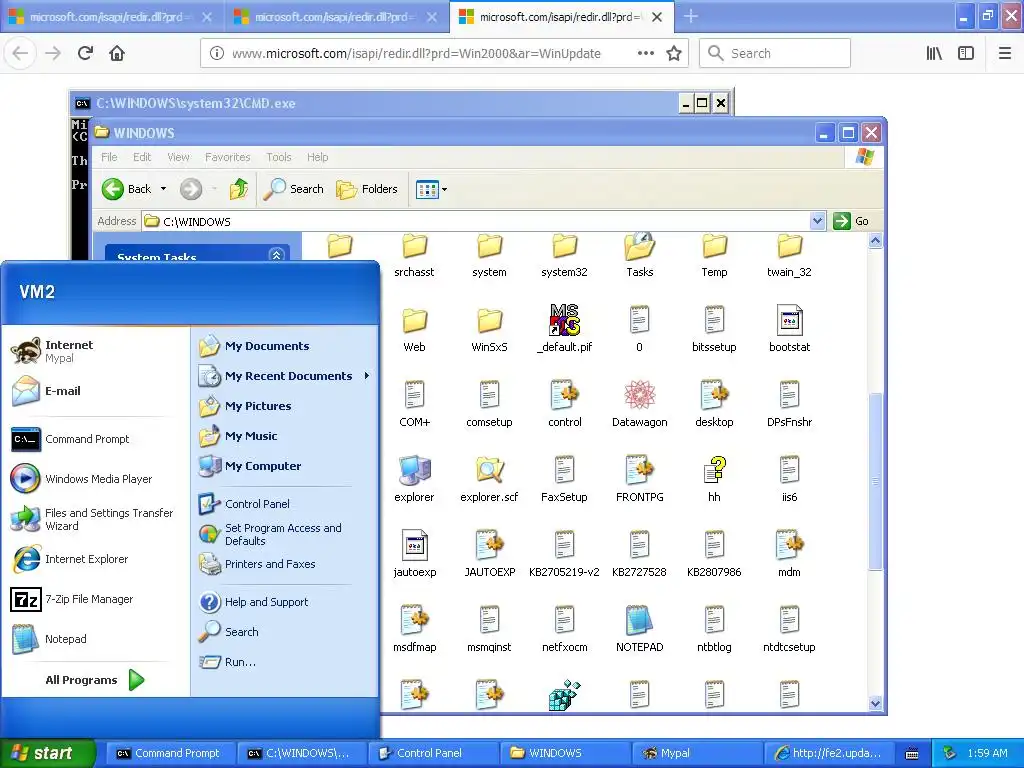Viewport: 1024px width, 768px height.
Task: Select the explorer application icon
Action: pyautogui.click(x=414, y=479)
